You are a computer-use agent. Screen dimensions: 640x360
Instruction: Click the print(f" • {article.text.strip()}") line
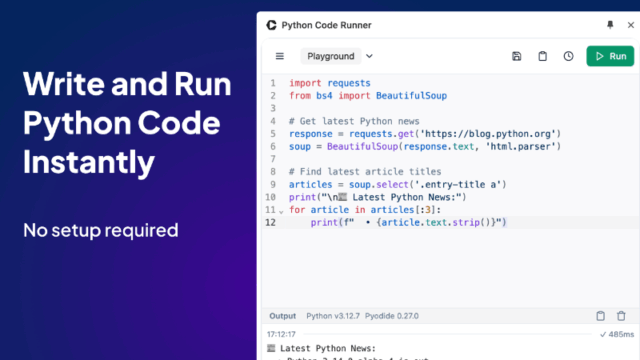point(408,222)
